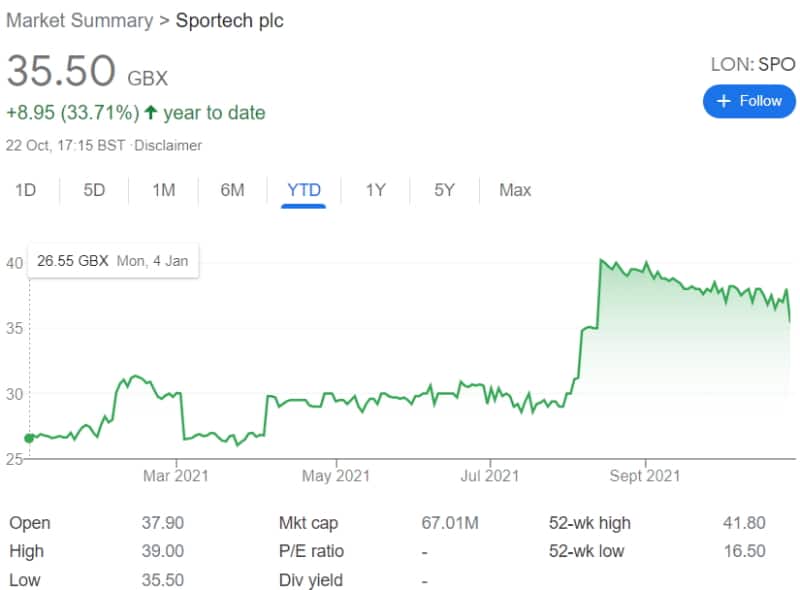Click the green dot chart marker
This screenshot has width=800, height=590.
click(x=29, y=438)
